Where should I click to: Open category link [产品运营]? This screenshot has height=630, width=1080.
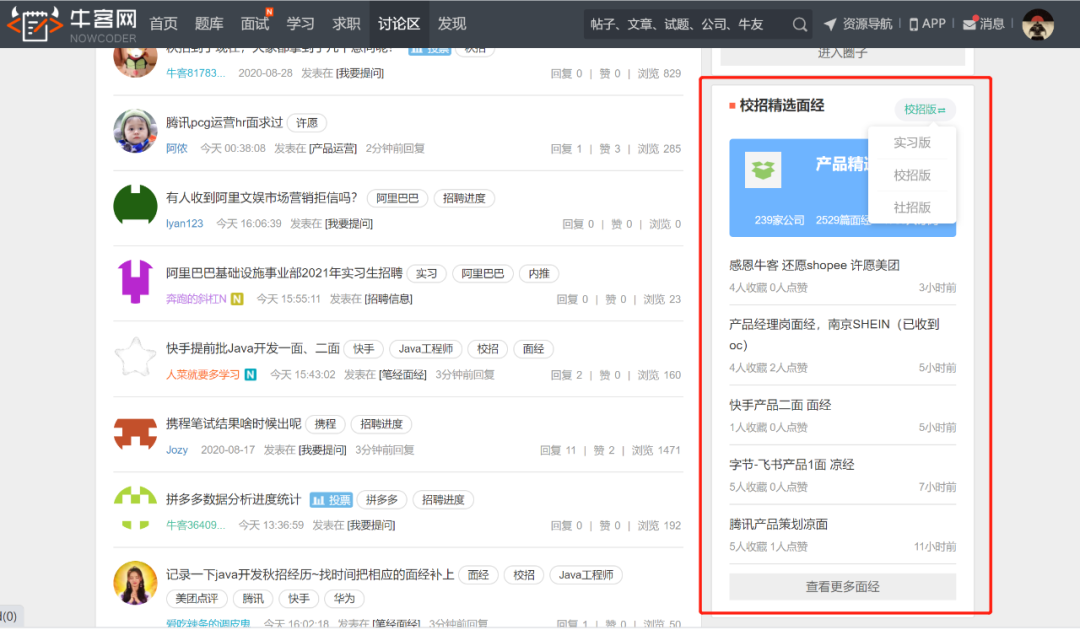coord(333,149)
